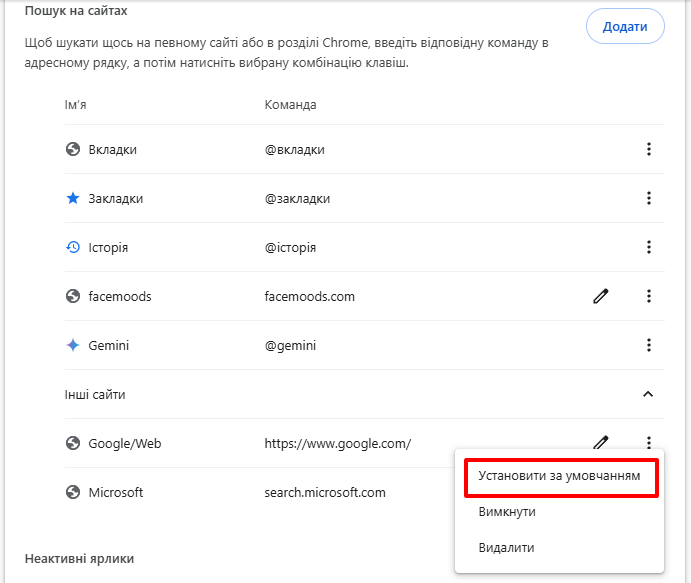Click the Додати button
The height and width of the screenshot is (583, 691).
pos(625,27)
